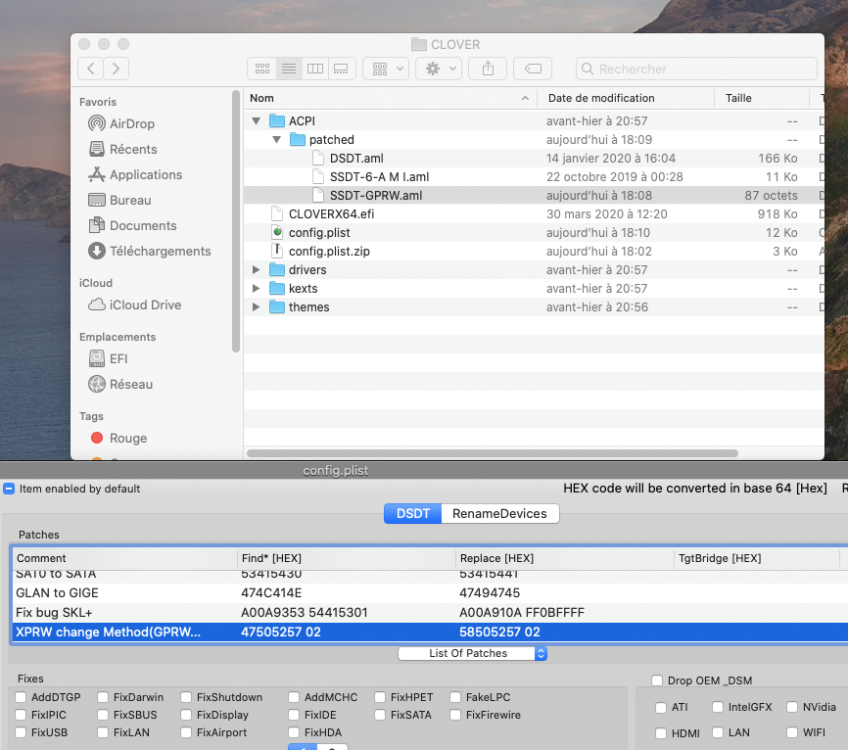Switch Finder to column view
Screen dimensions: 848x750
tap(315, 69)
